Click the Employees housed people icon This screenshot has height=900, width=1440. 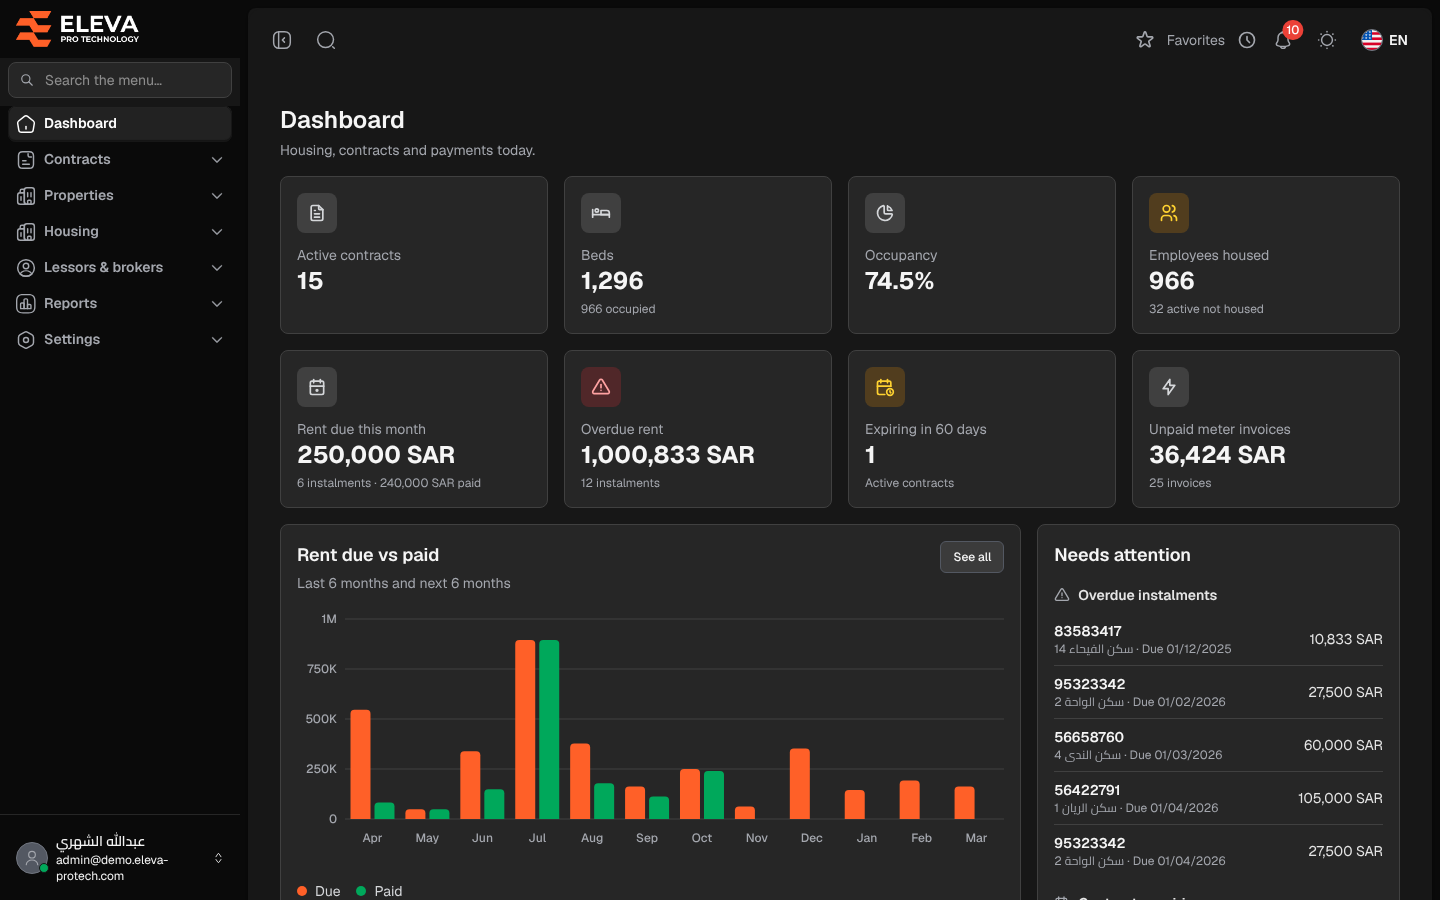pyautogui.click(x=1169, y=213)
